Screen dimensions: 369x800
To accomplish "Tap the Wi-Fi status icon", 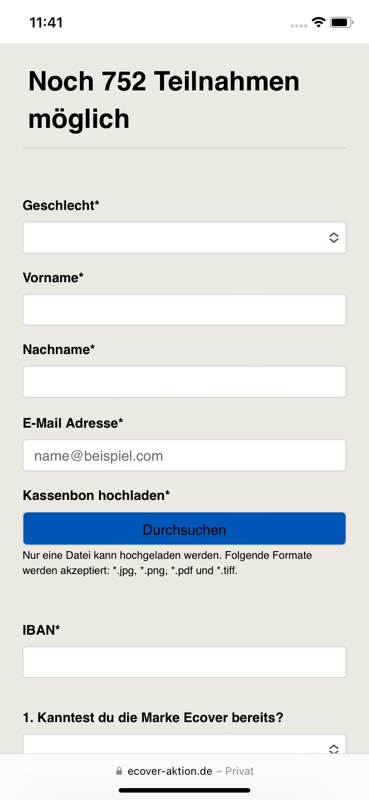I will pyautogui.click(x=319, y=22).
